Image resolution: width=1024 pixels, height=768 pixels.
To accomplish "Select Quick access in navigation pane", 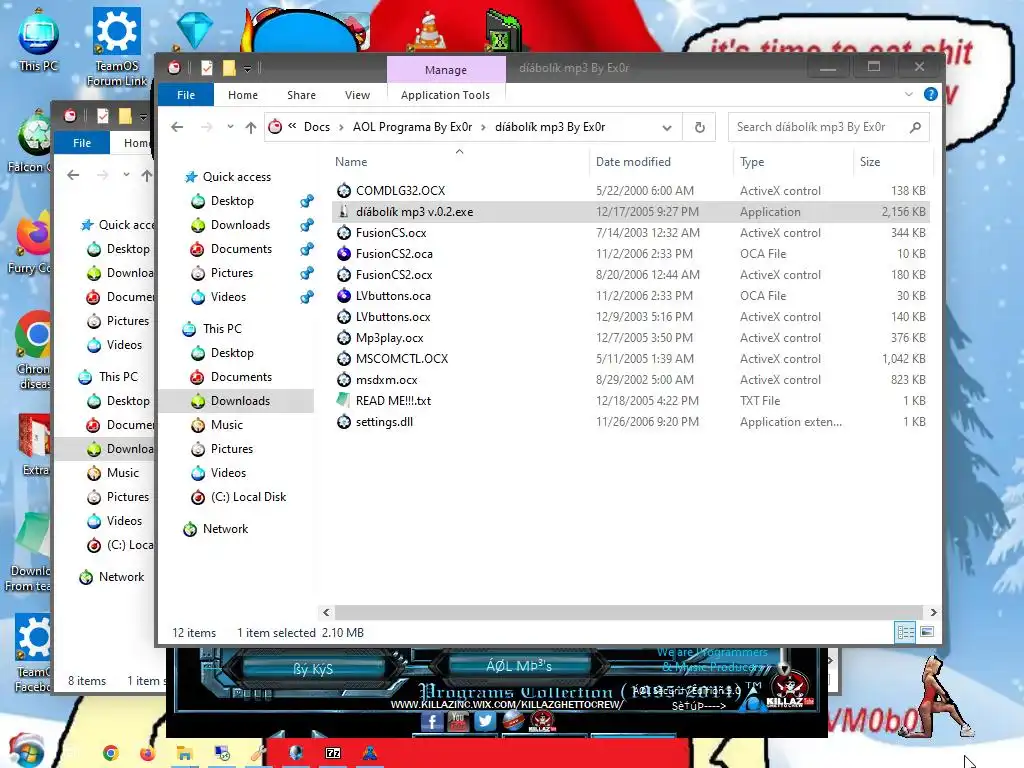I will point(236,176).
